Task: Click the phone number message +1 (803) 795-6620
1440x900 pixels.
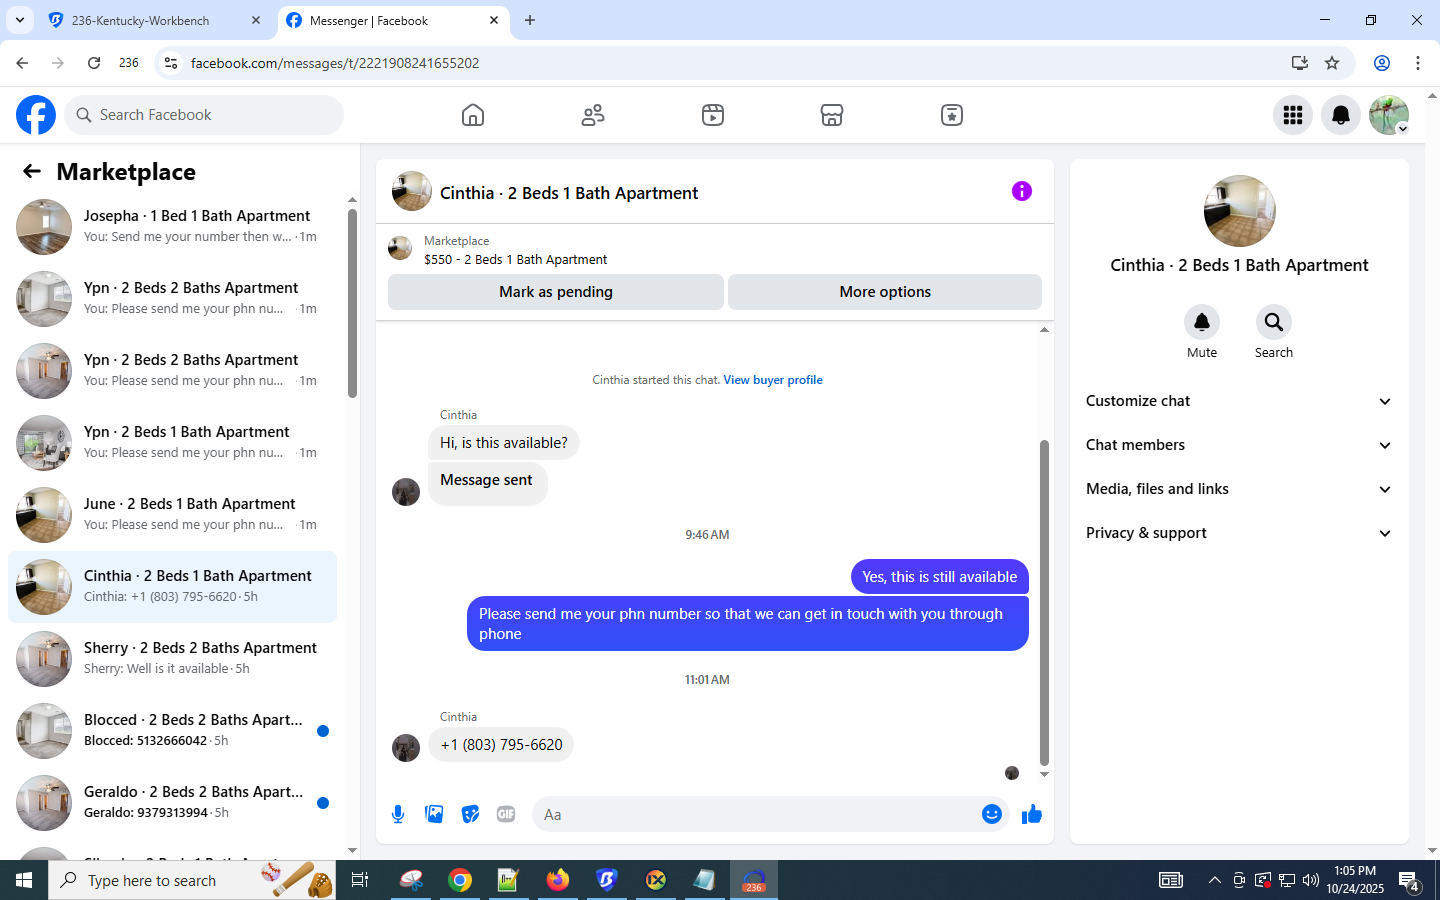Action: (501, 745)
